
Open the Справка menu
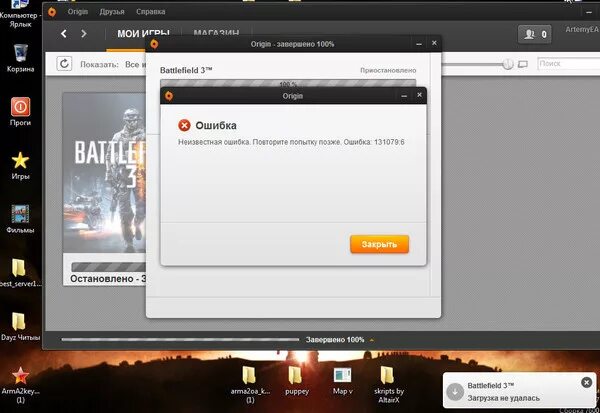(x=151, y=12)
